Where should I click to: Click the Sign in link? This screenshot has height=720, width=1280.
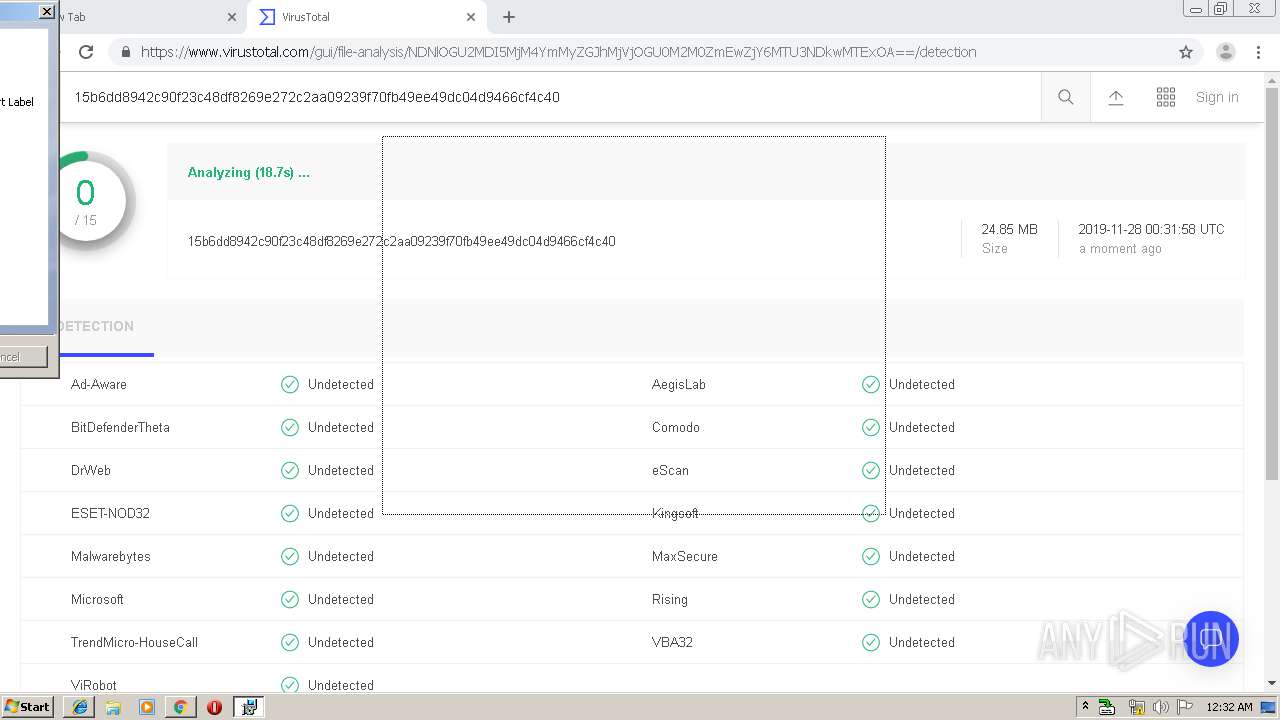(1217, 97)
